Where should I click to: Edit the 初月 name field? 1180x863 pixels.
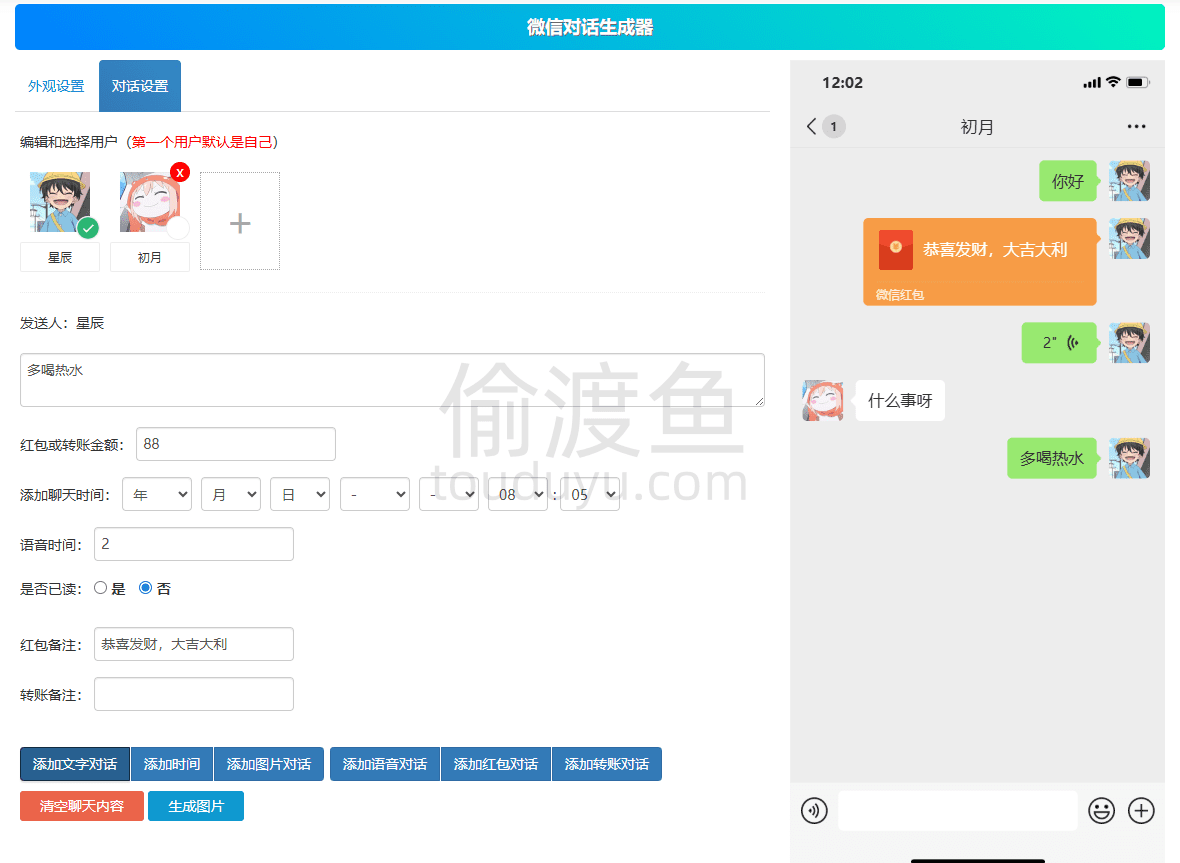pyautogui.click(x=150, y=257)
